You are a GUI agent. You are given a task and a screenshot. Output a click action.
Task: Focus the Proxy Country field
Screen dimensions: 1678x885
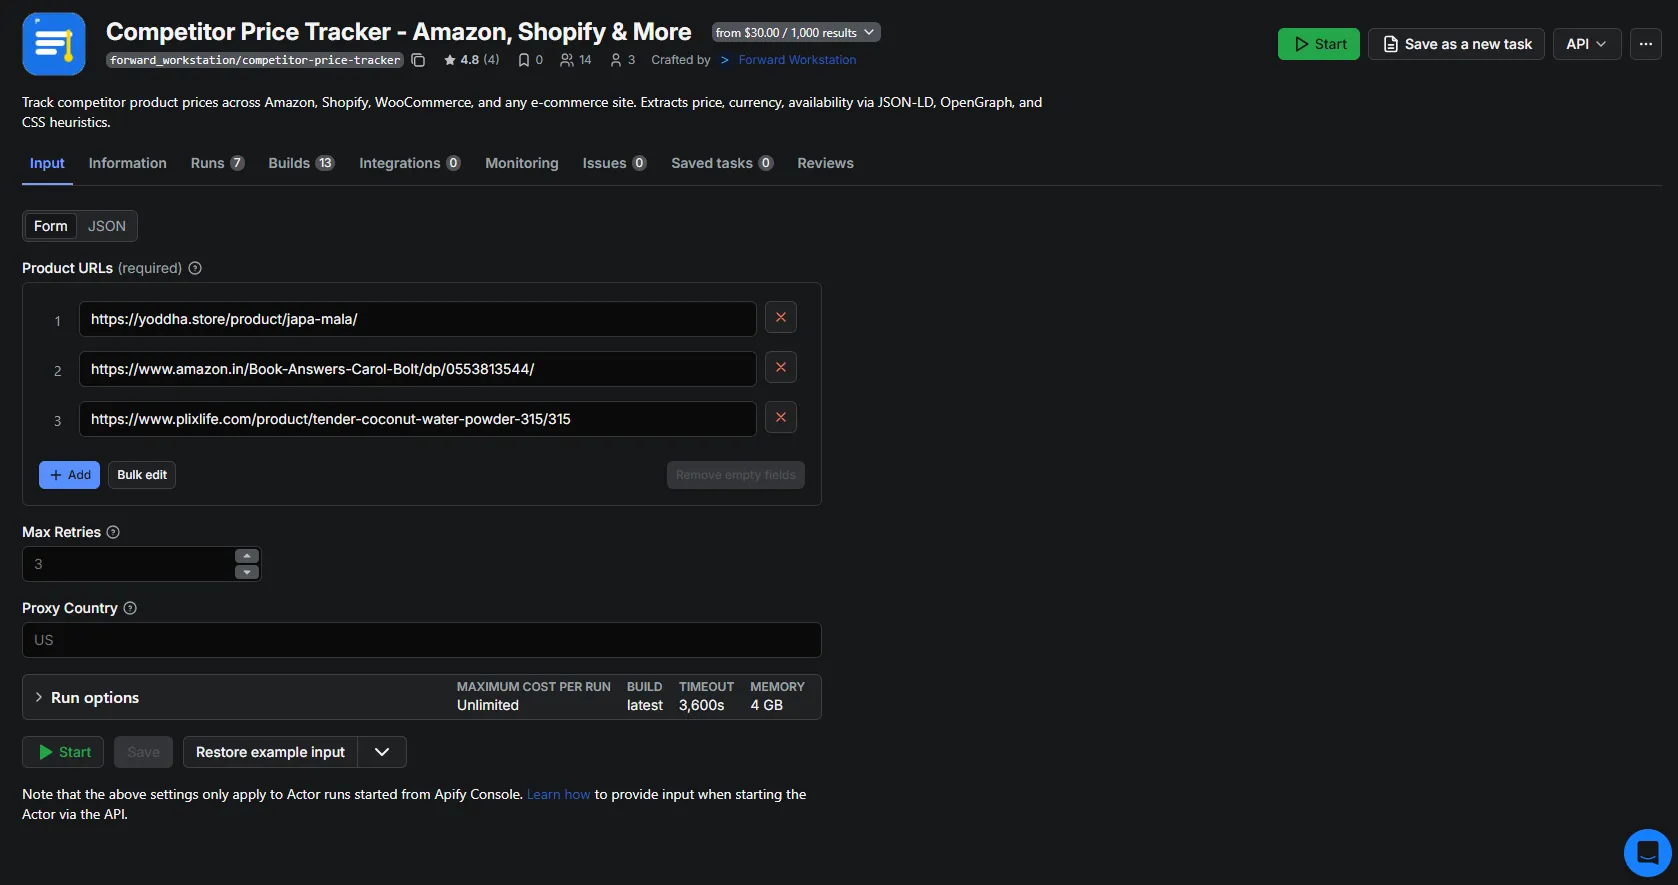421,640
